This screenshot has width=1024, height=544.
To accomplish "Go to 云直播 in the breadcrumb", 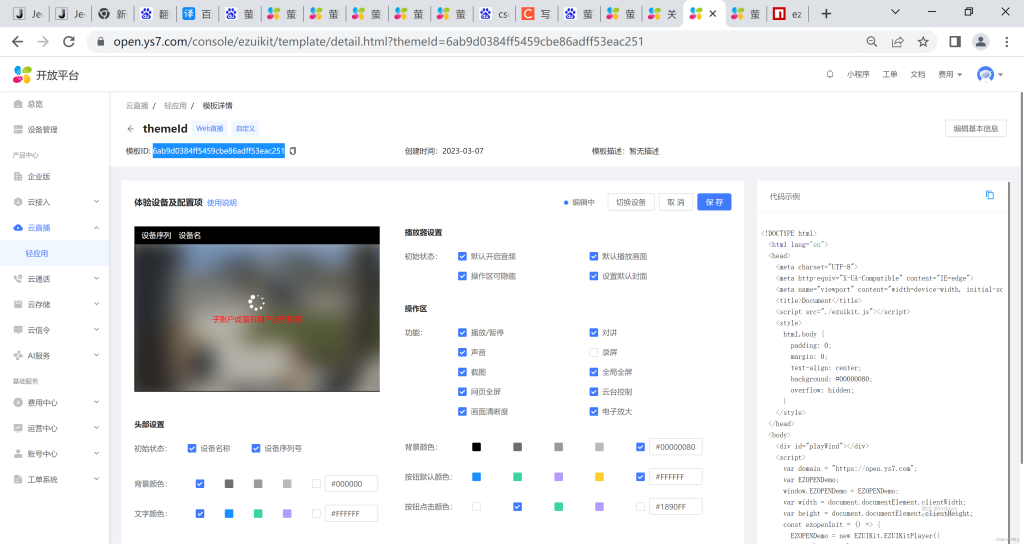I will [137, 106].
